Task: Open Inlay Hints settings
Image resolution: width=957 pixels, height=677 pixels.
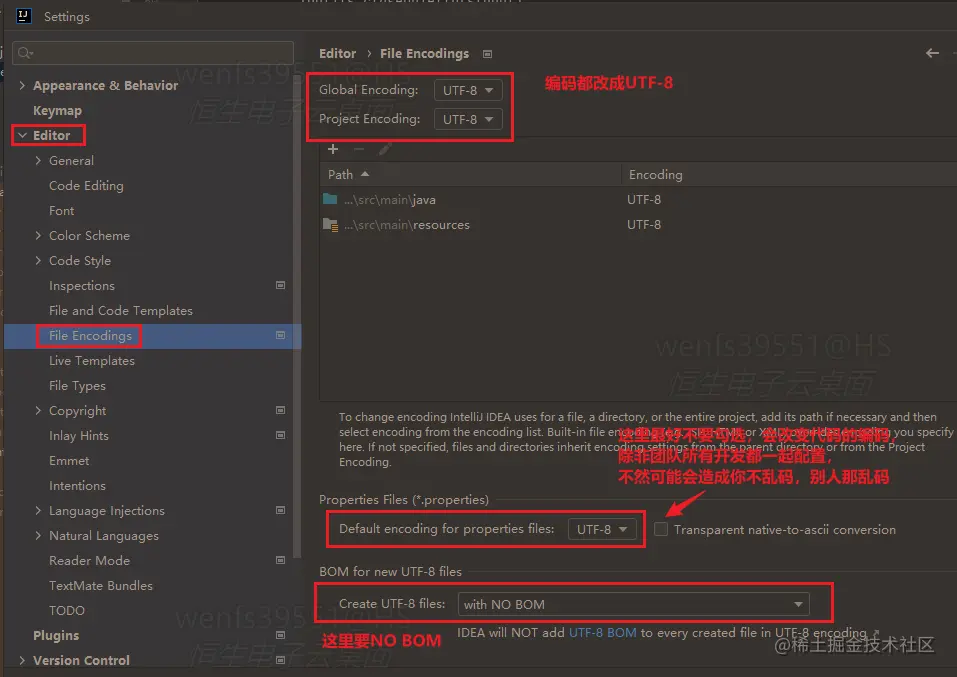Action: tap(79, 436)
